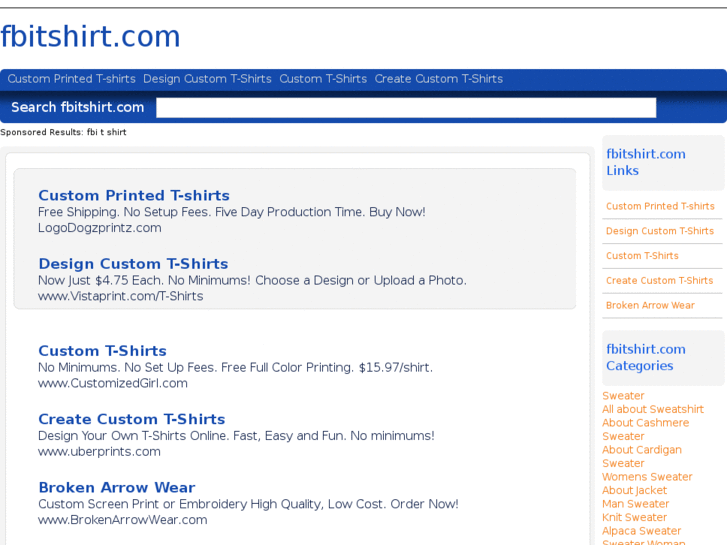Screen dimensions: 727x545
Task: Open the Broken Arrow Wear ad headline
Action: point(117,487)
